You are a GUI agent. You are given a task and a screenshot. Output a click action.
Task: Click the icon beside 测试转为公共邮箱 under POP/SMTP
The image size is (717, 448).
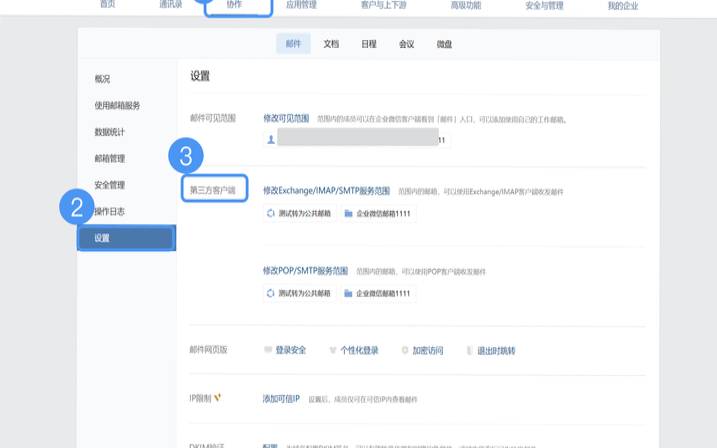271,293
